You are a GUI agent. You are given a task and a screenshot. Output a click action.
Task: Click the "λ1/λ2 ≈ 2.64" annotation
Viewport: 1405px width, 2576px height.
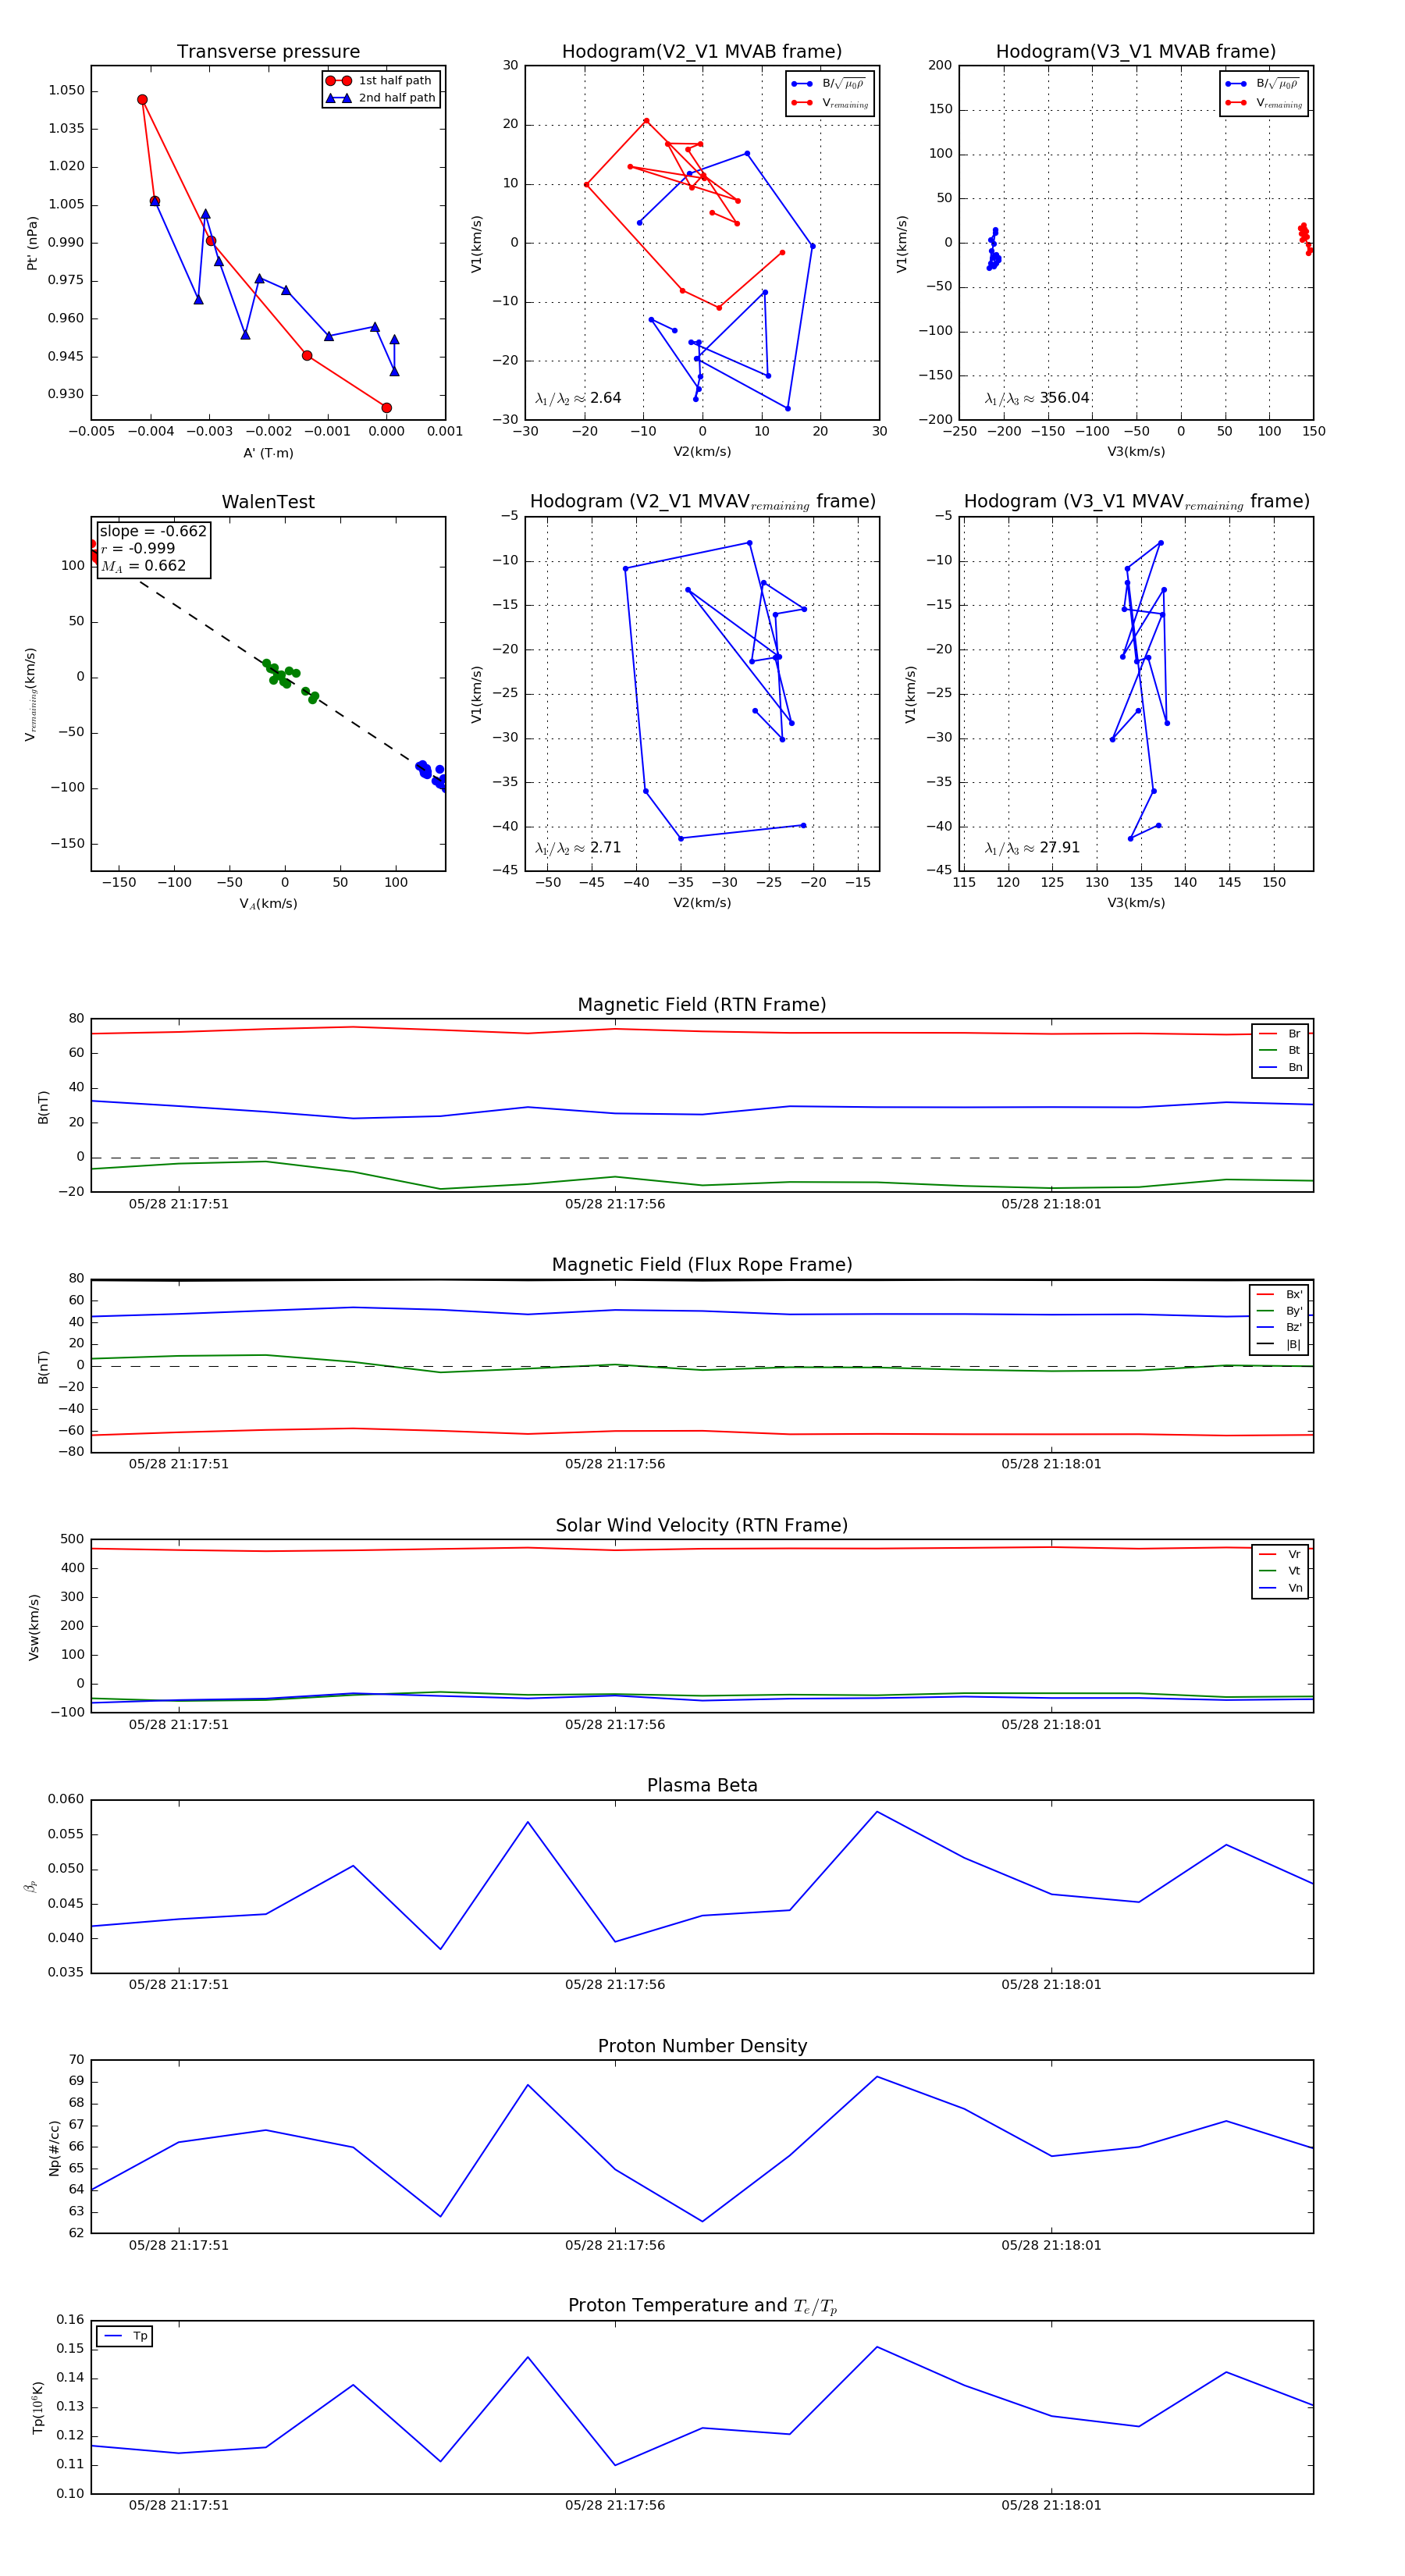tap(578, 398)
